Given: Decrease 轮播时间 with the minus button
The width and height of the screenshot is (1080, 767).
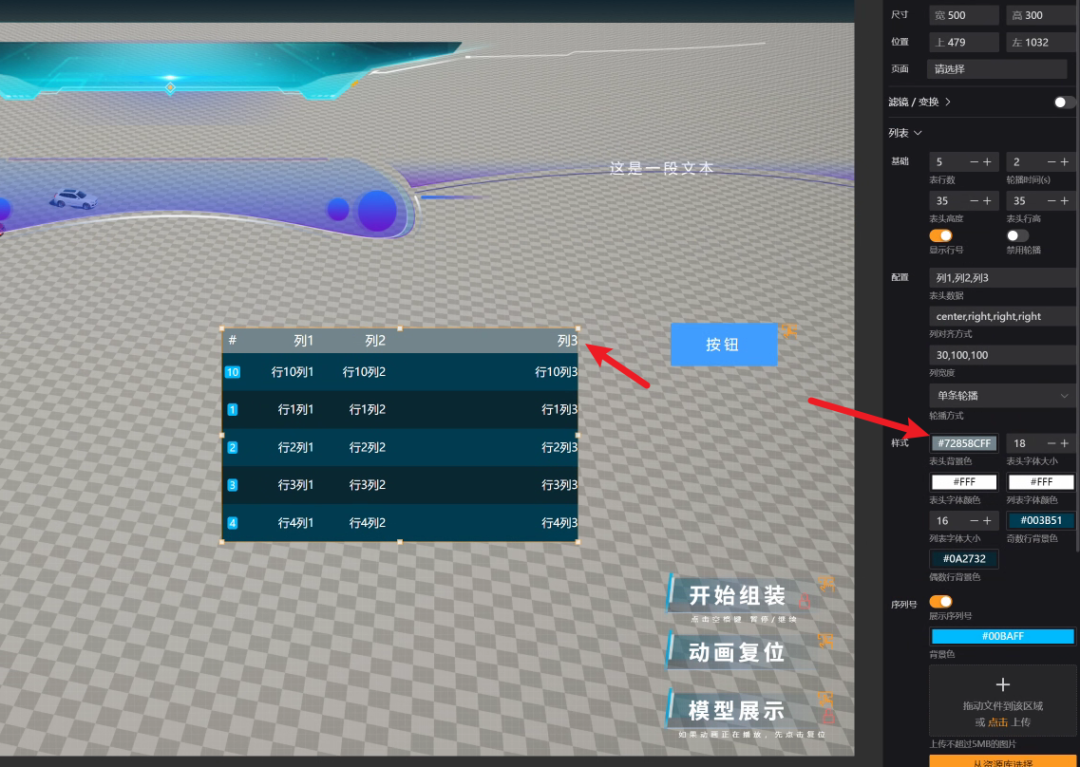Looking at the screenshot, I should [1051, 162].
